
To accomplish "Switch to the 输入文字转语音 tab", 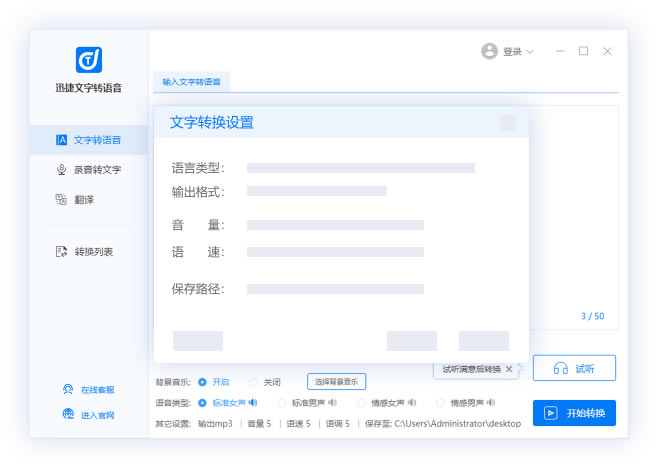I will pyautogui.click(x=191, y=81).
